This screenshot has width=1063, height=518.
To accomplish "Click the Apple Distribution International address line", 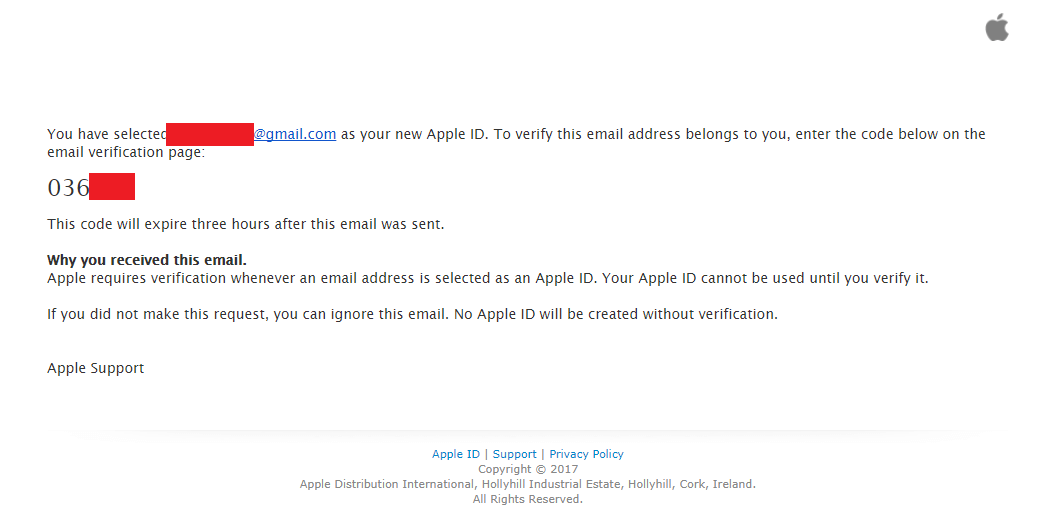I will [527, 484].
